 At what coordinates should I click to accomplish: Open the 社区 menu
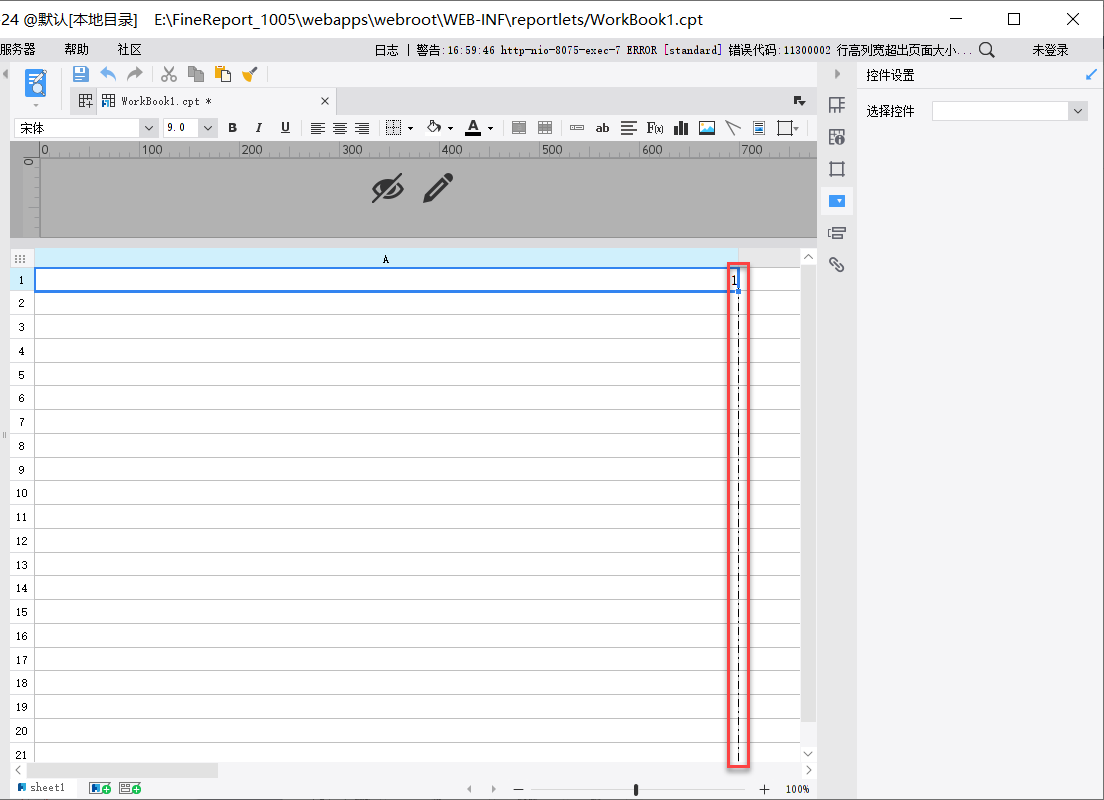tap(130, 49)
